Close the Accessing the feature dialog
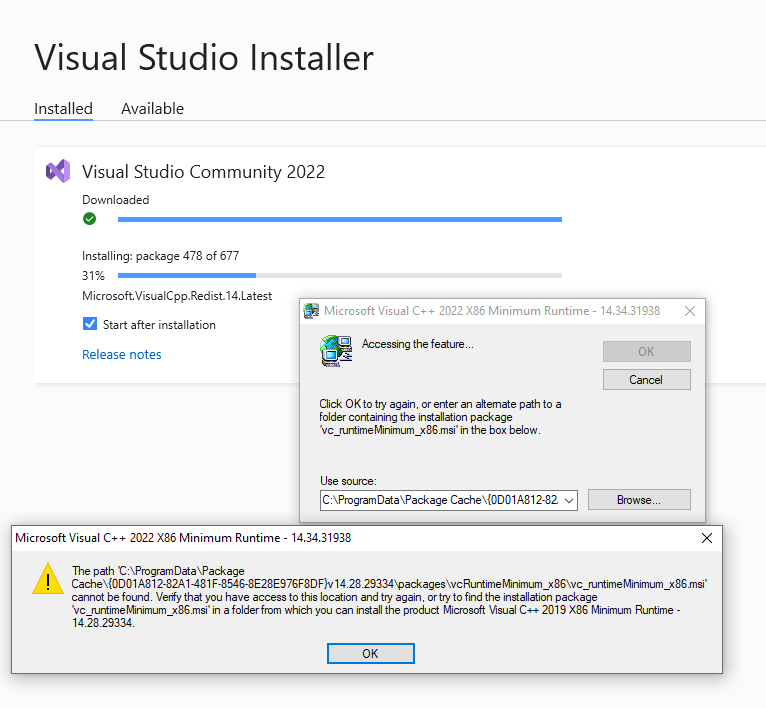This screenshot has width=766, height=708. (690, 311)
